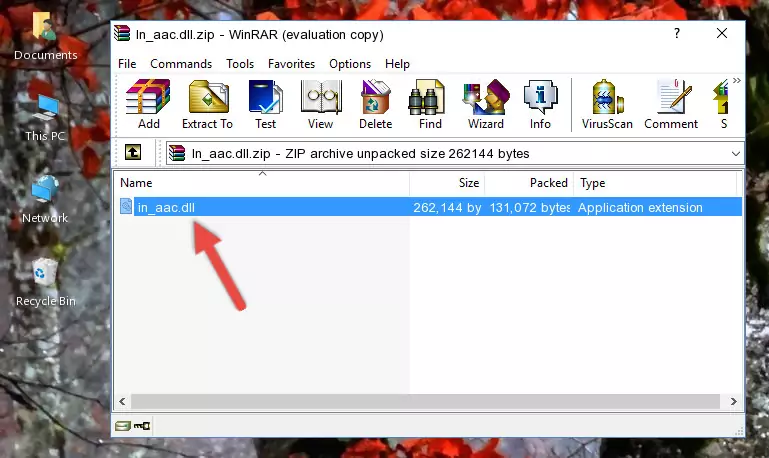This screenshot has width=769, height=458.
Task: Open the archive path dropdown arrow
Action: 736,153
